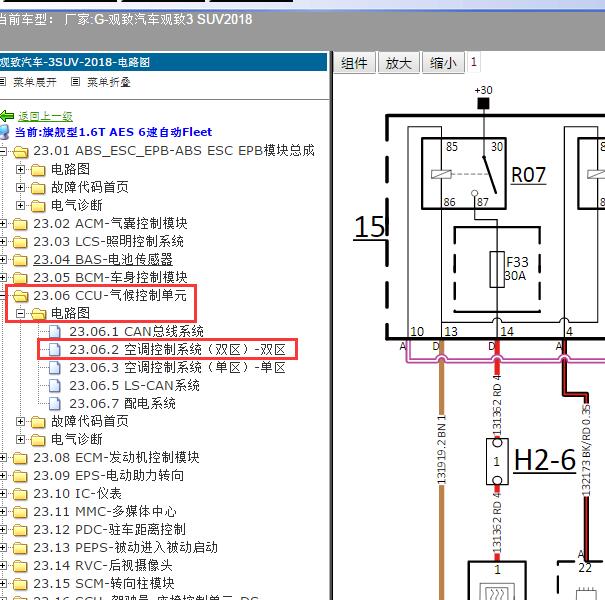This screenshot has width=605, height=600.
Task: Open 23.09 EPS-电动助力转向
Action: click(x=108, y=475)
